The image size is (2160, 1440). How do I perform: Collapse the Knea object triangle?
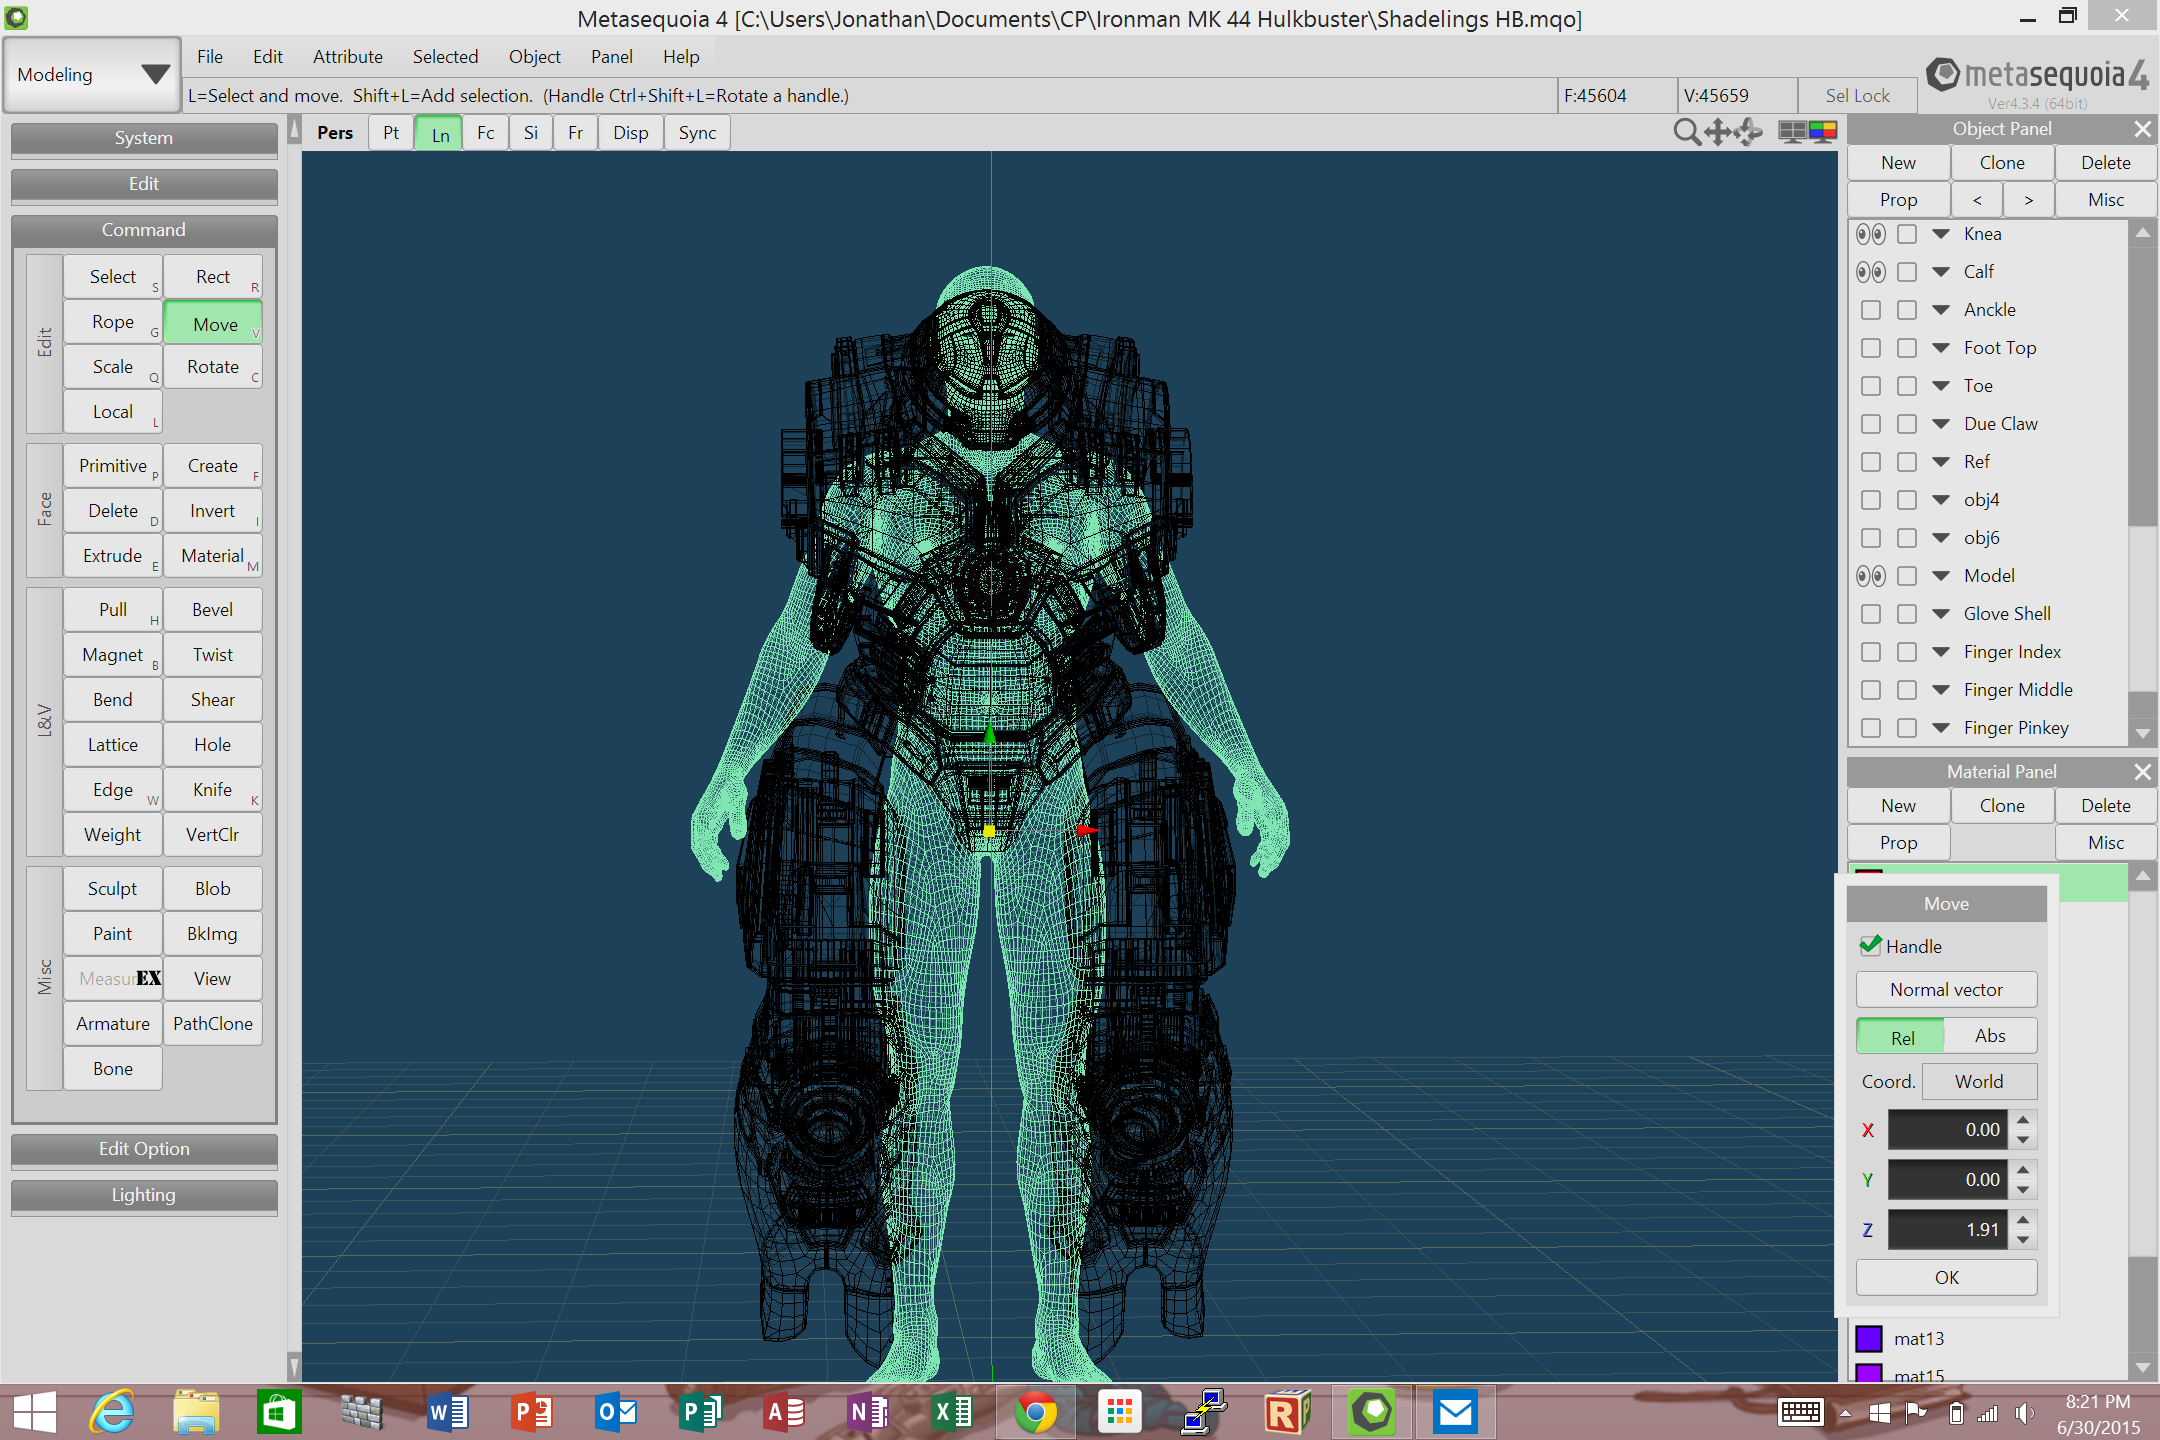tap(1941, 234)
